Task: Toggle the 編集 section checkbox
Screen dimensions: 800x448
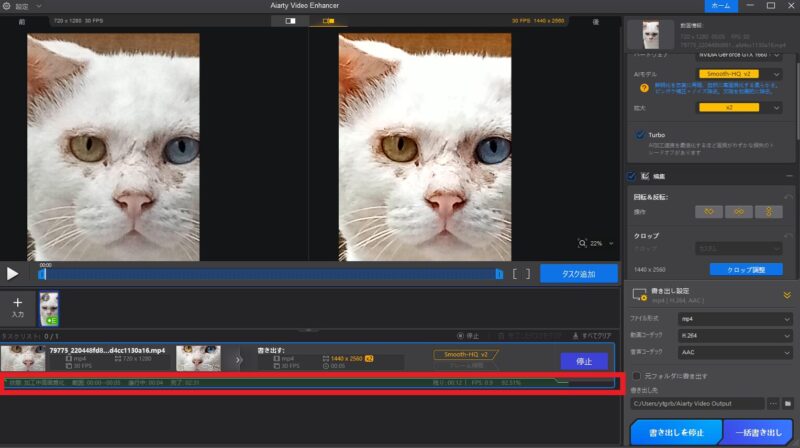Action: 631,176
